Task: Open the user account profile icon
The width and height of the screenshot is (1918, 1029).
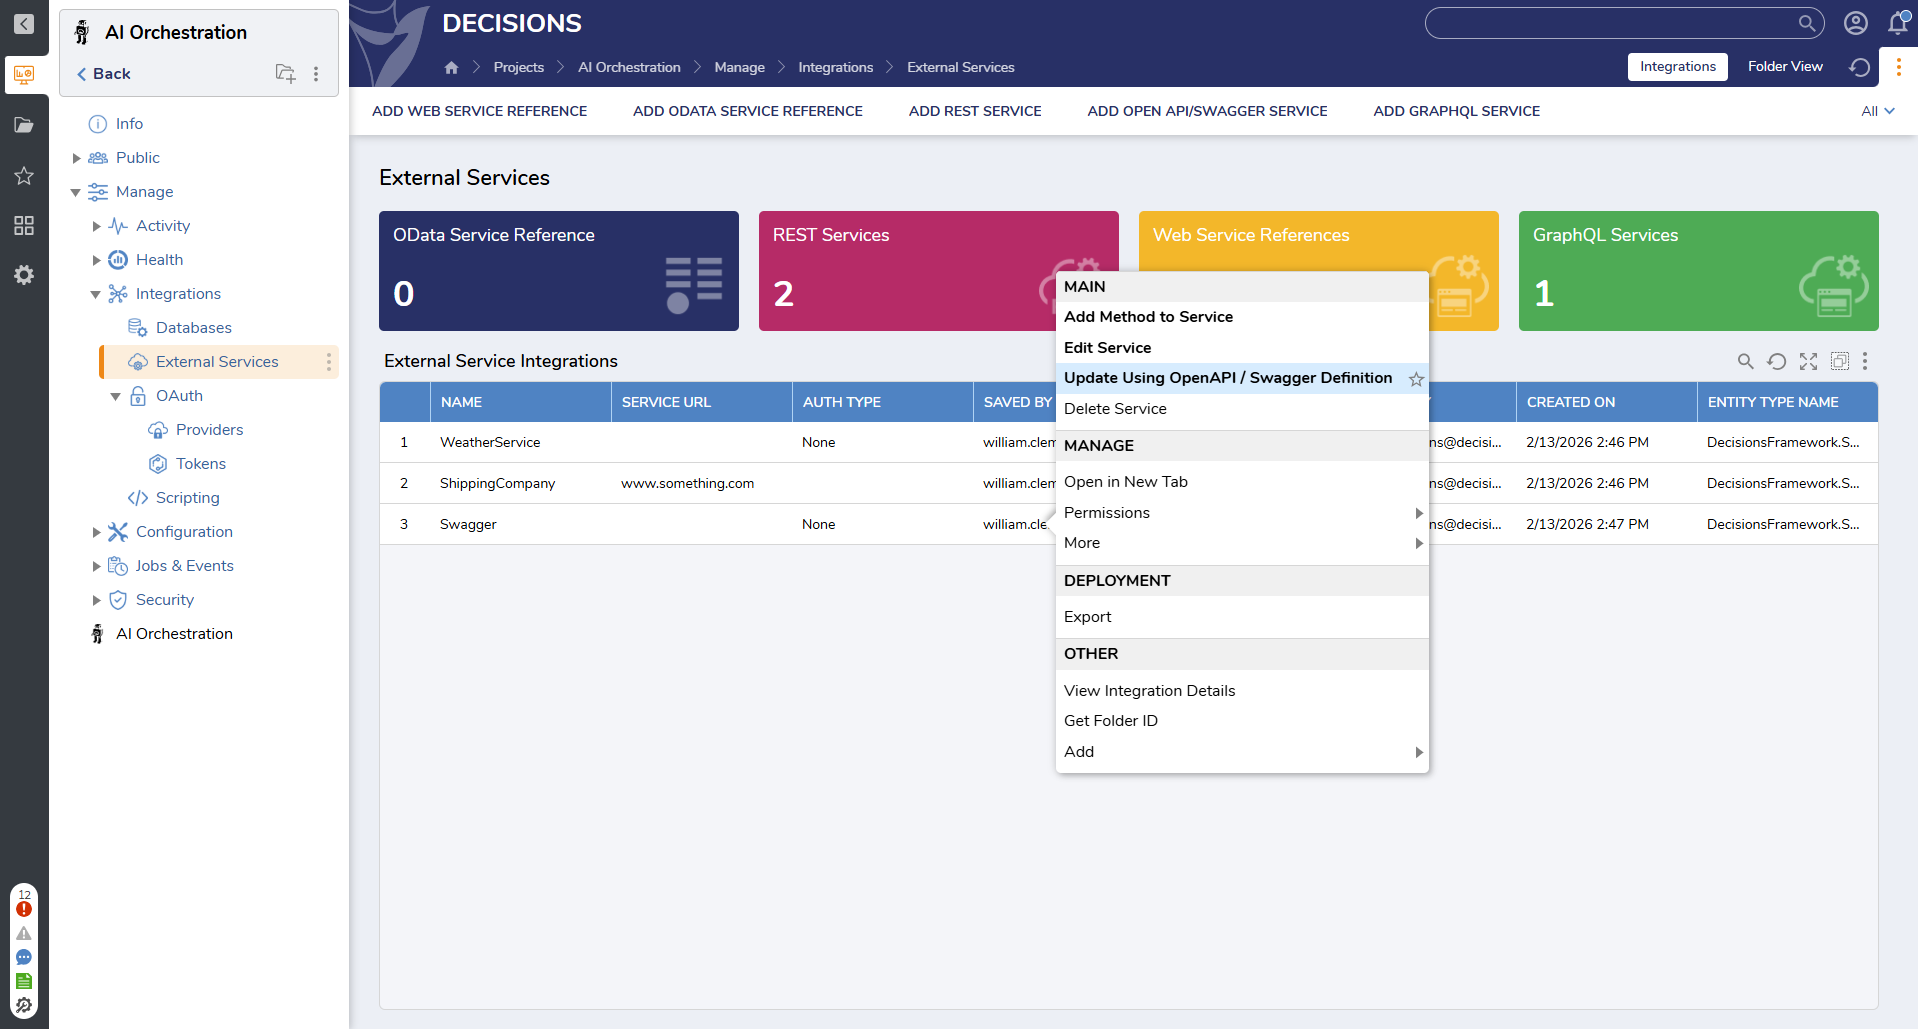Action: 1855,23
